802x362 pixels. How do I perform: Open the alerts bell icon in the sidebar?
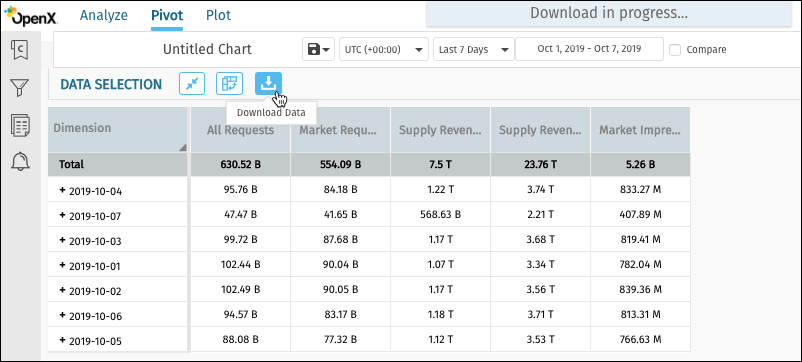click(20, 162)
